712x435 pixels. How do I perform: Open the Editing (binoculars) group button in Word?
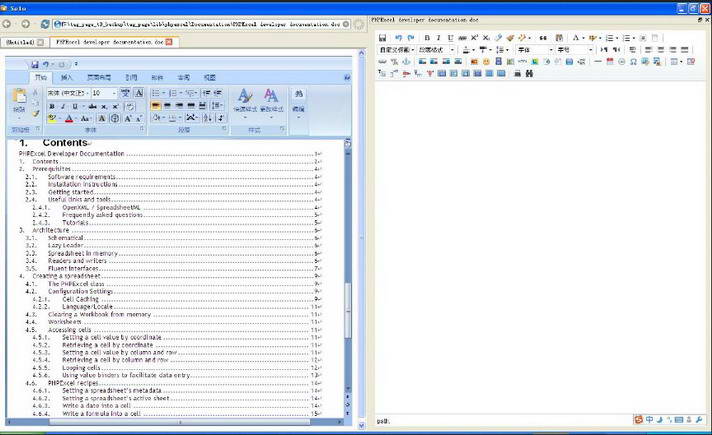click(x=298, y=104)
